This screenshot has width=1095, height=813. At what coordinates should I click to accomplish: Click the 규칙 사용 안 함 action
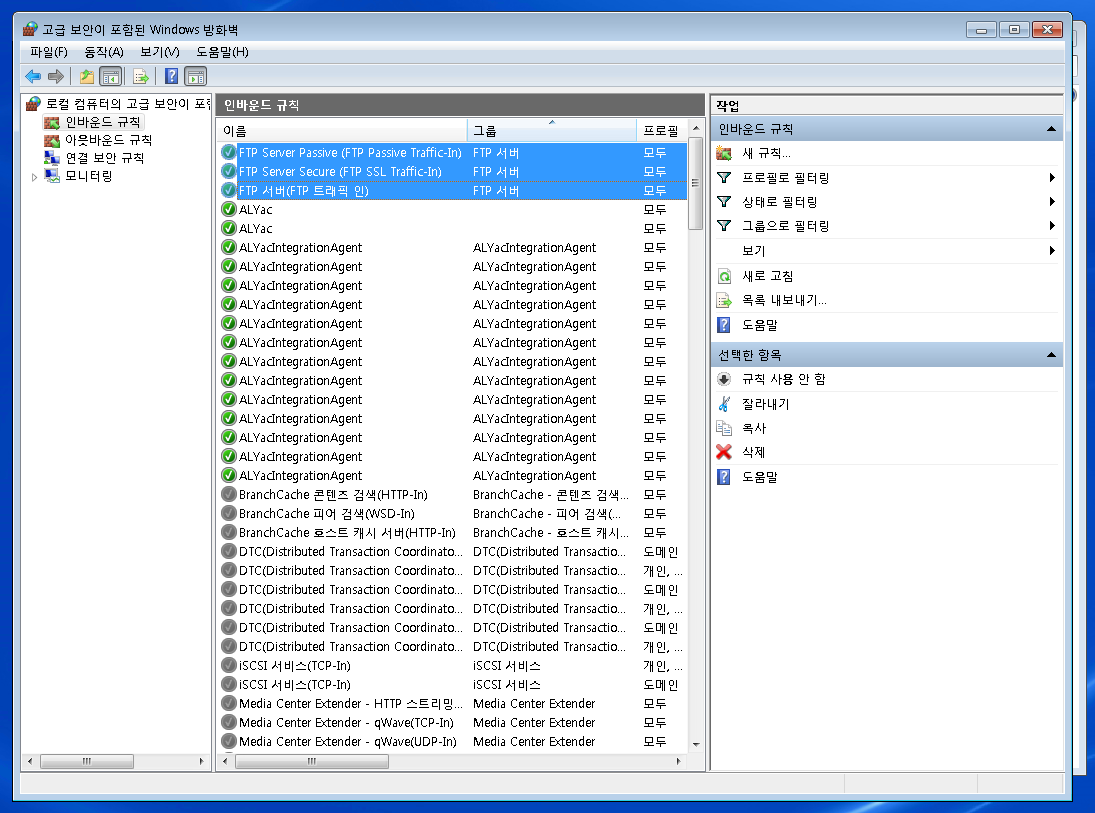coord(784,379)
